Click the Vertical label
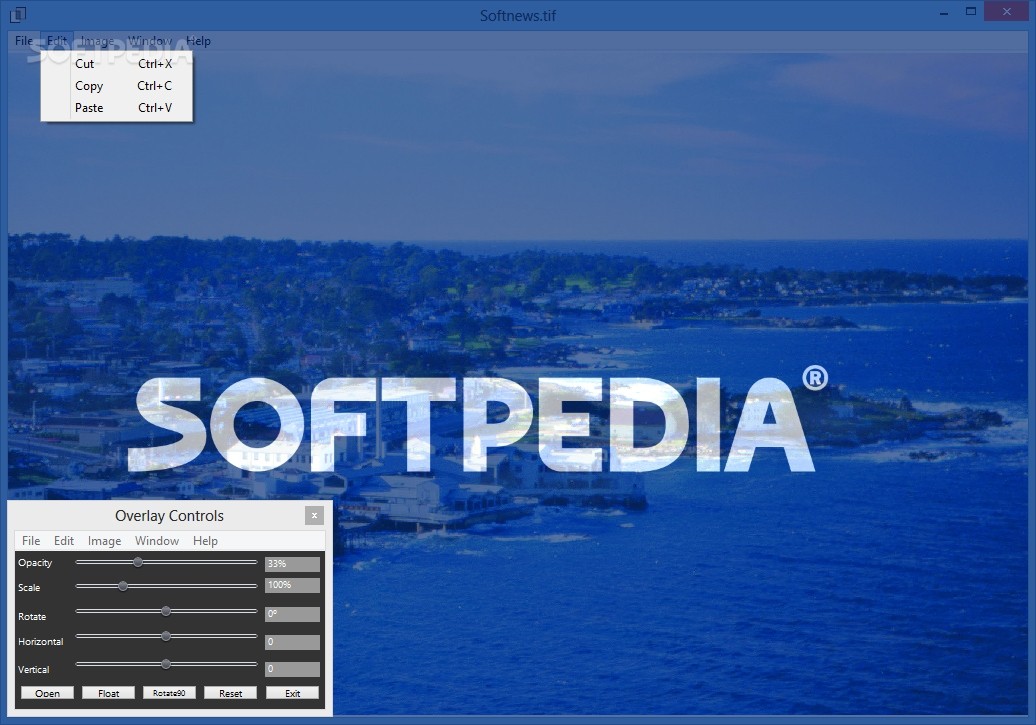 click(34, 669)
